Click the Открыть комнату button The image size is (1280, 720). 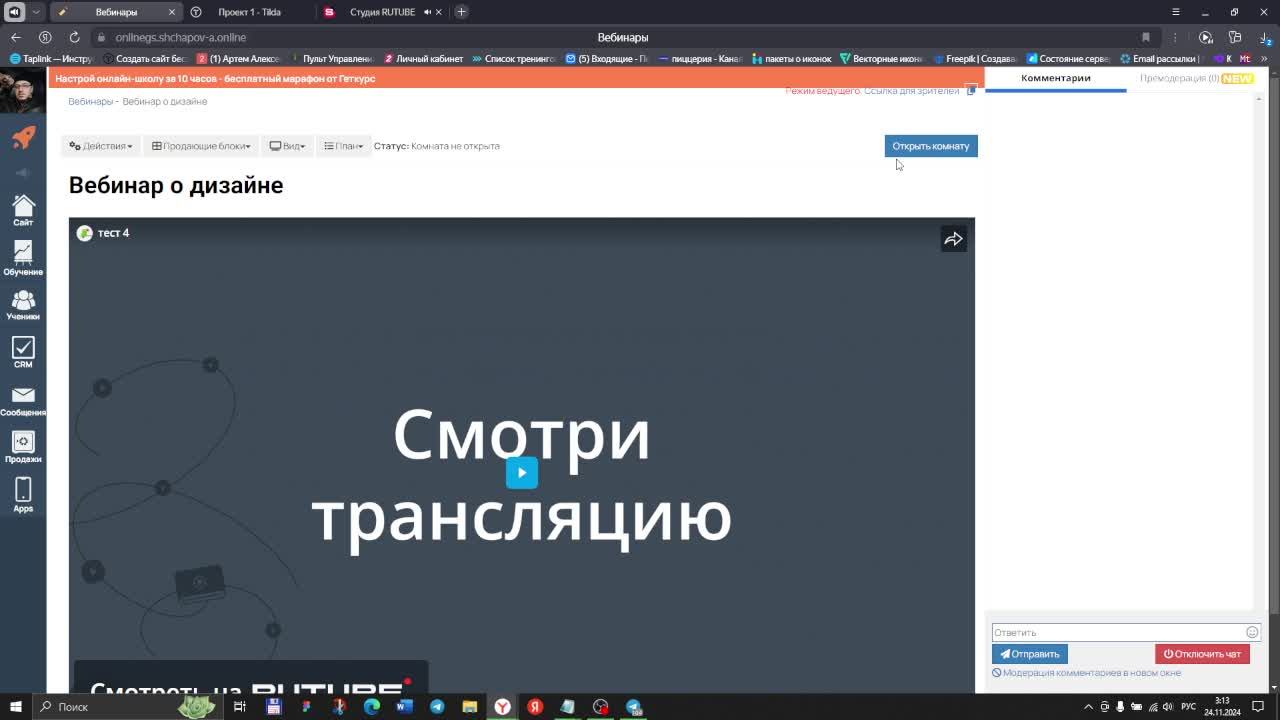tap(931, 146)
